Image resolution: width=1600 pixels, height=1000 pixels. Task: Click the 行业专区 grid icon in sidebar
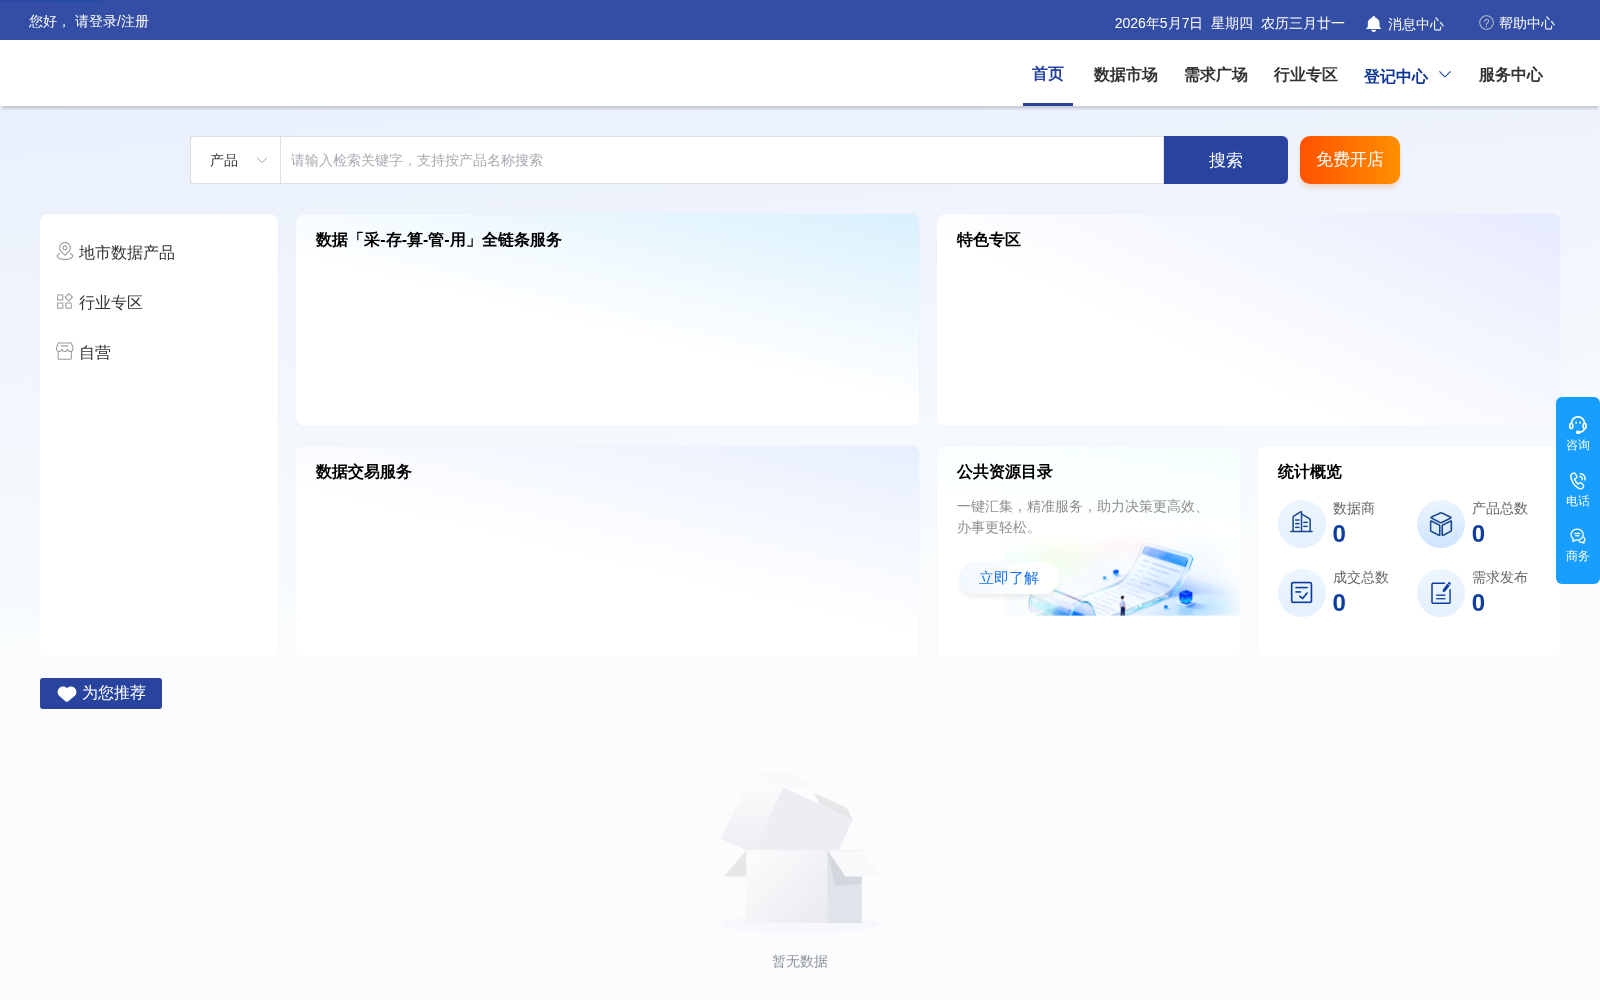[65, 301]
